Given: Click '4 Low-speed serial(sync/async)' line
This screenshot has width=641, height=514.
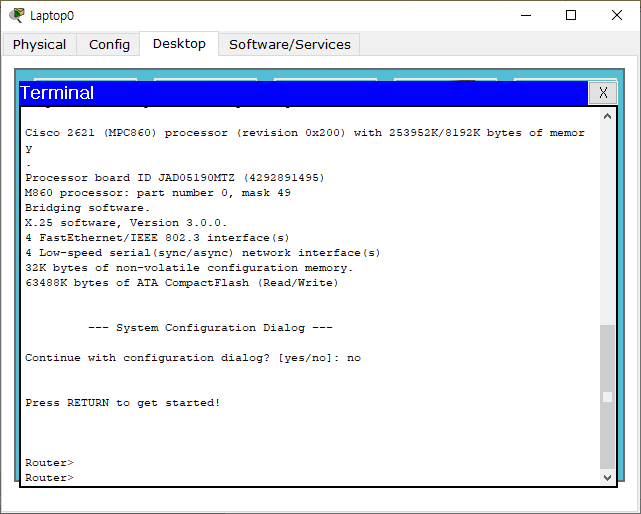Looking at the screenshot, I should tap(203, 253).
